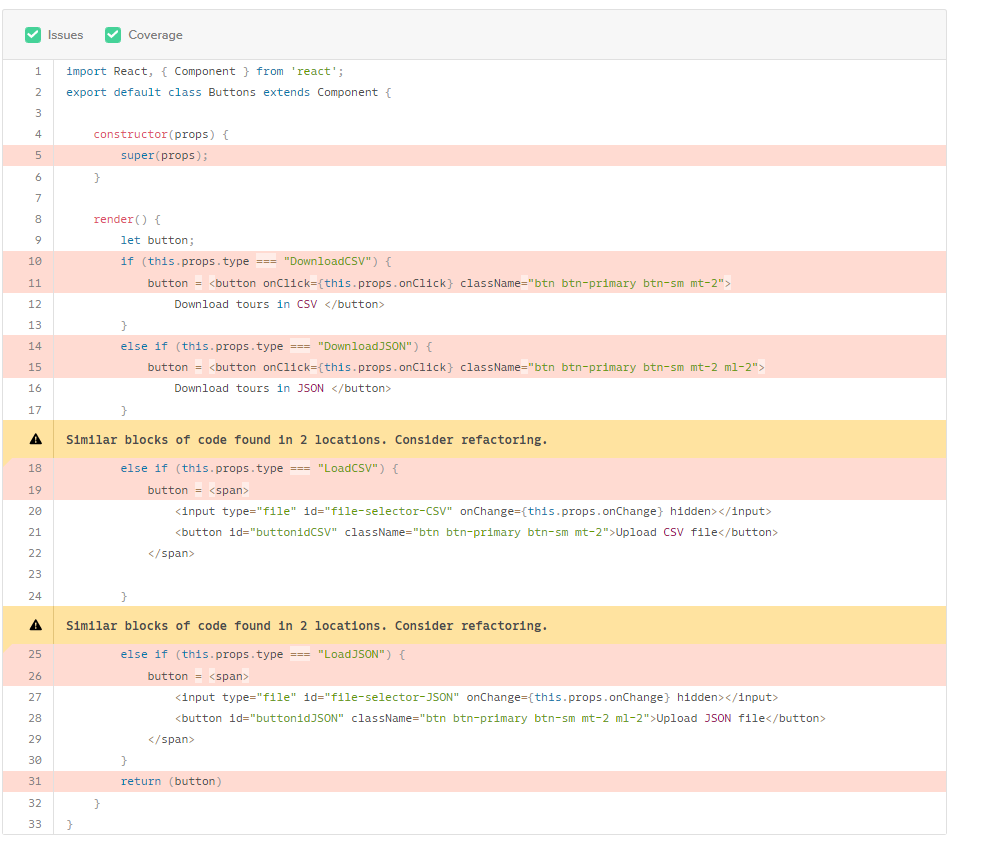Click line number 14 in gutter
The height and width of the screenshot is (854, 1002).
35,346
